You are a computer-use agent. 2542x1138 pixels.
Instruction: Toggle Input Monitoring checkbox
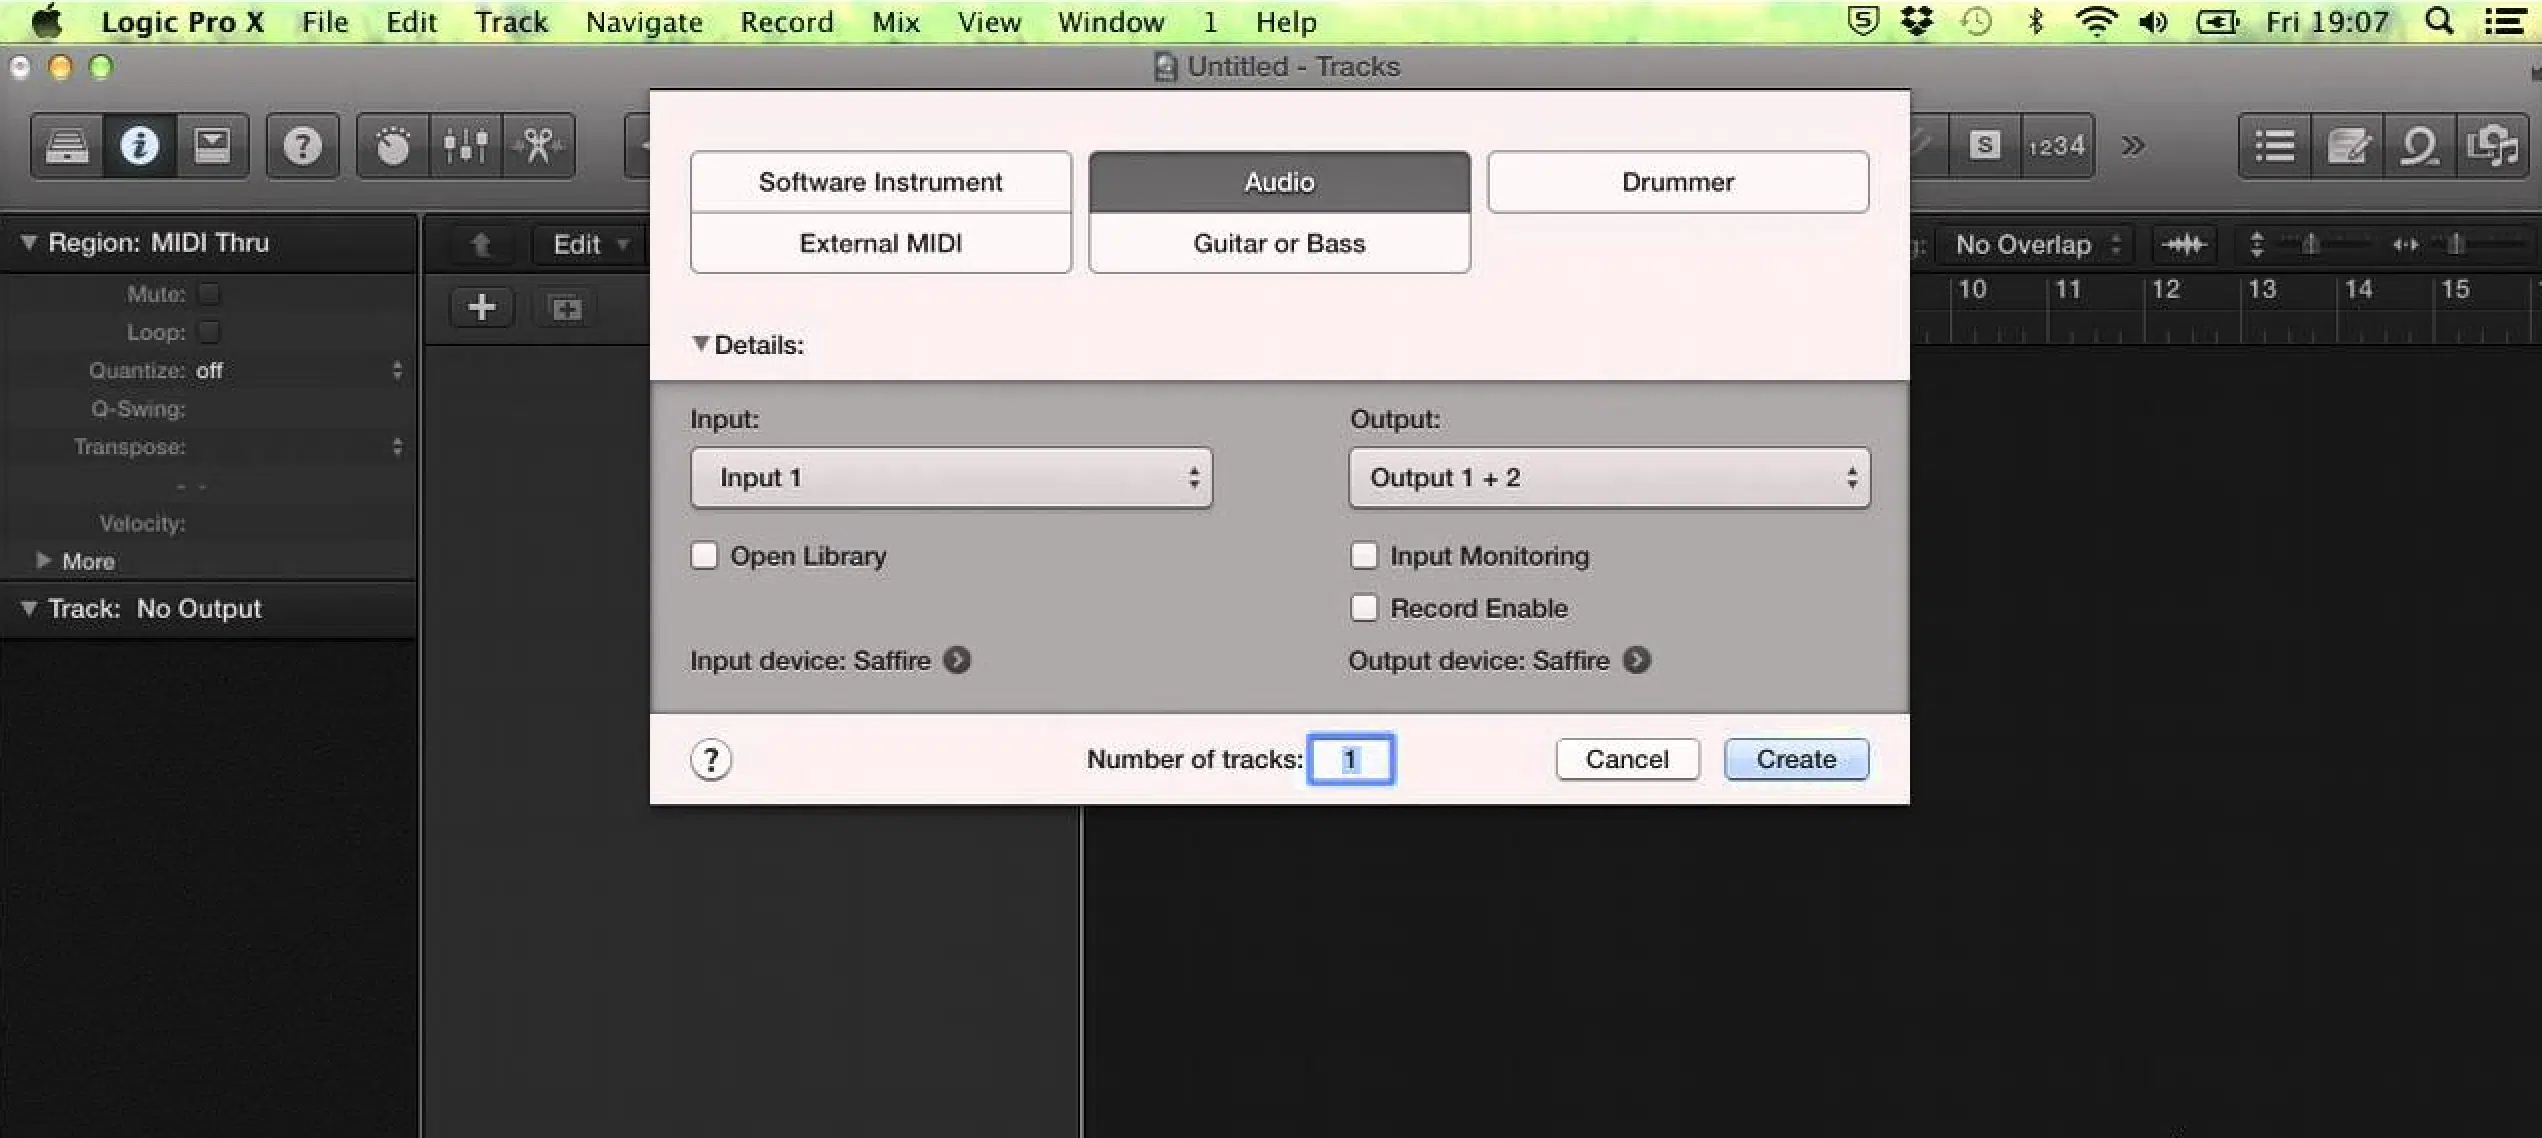point(1362,556)
